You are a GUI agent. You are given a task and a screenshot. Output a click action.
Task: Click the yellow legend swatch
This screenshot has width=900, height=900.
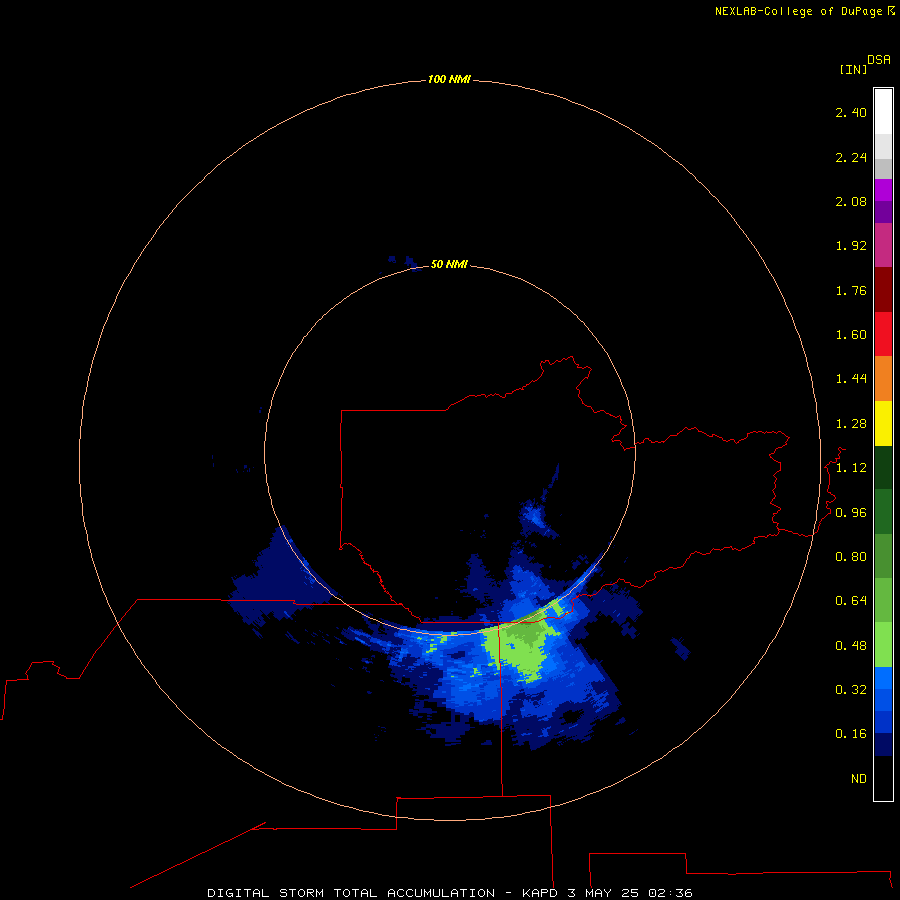(883, 424)
